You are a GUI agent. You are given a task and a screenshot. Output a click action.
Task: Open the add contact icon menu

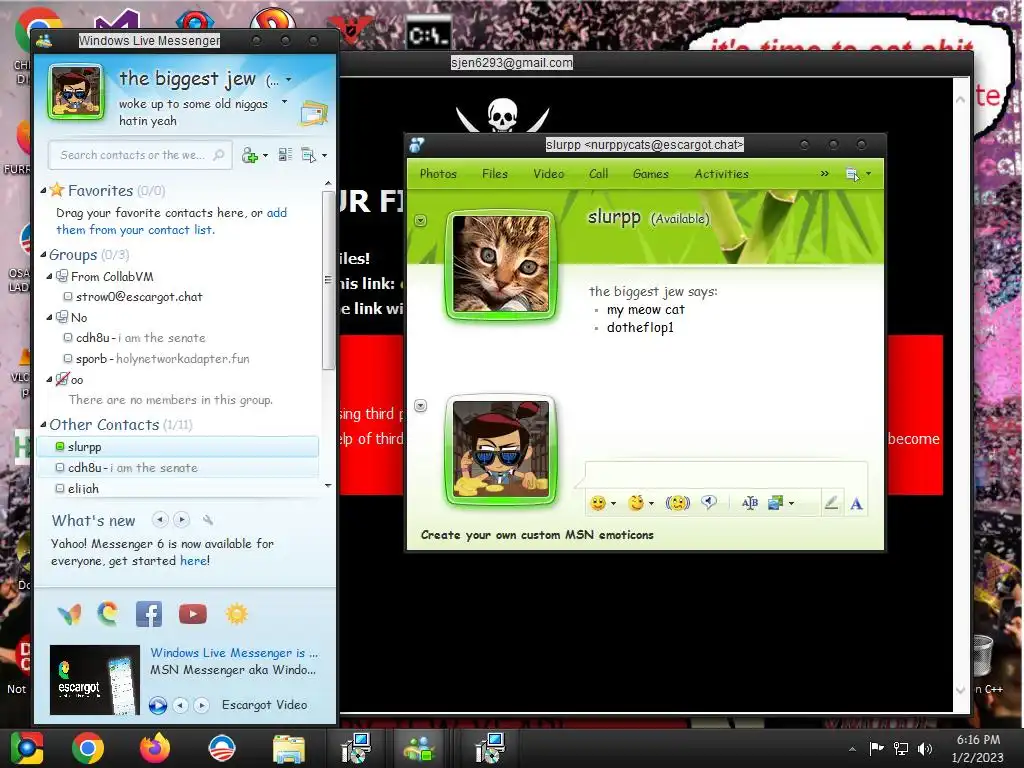click(x=255, y=155)
